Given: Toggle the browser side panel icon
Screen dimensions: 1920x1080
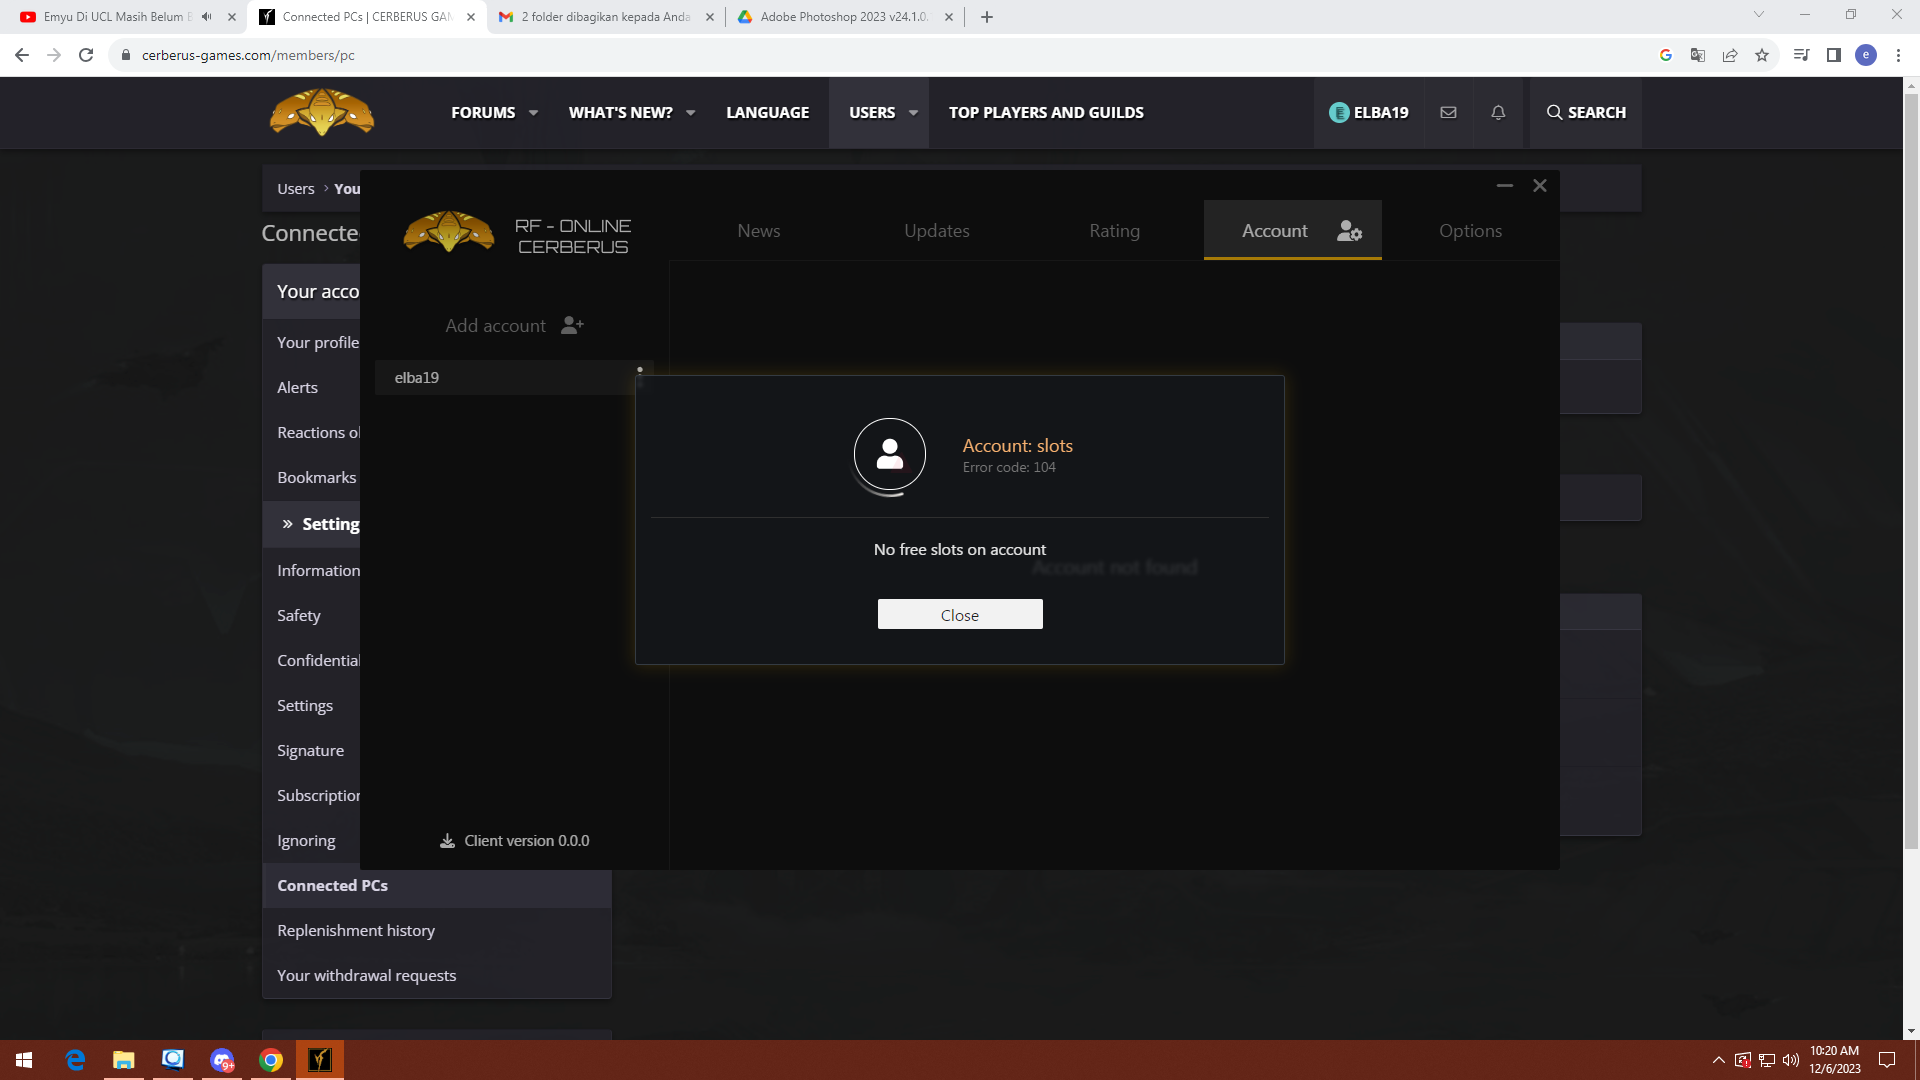Looking at the screenshot, I should [x=1834, y=55].
